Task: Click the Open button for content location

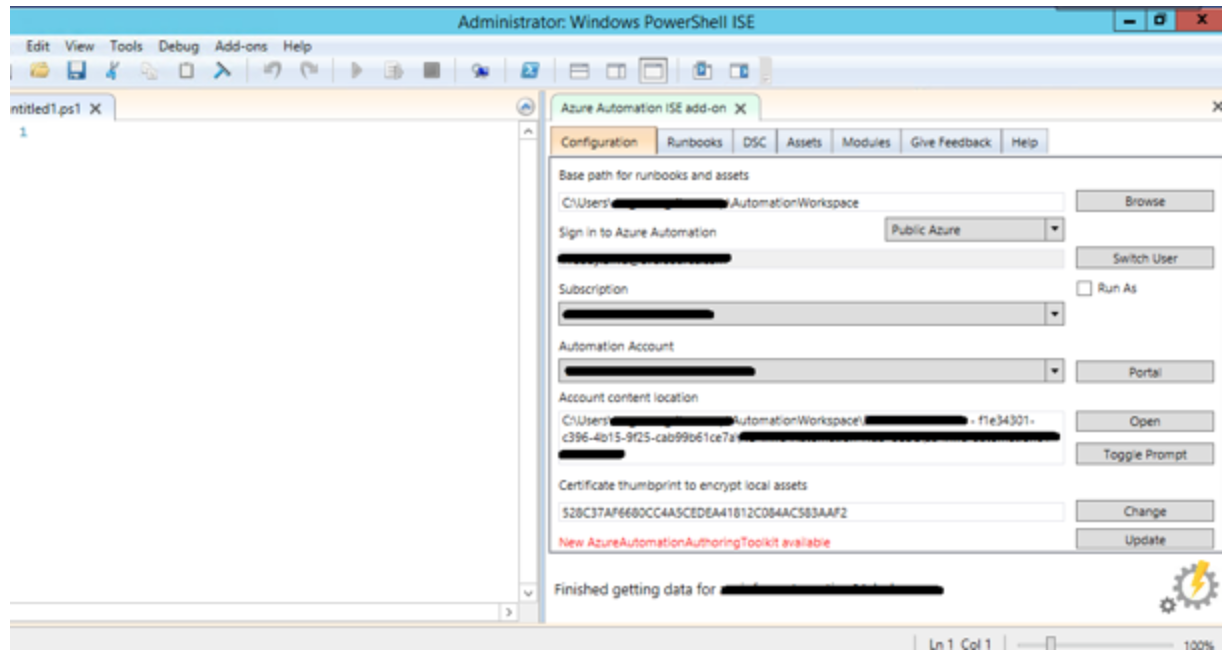Action: (1144, 421)
